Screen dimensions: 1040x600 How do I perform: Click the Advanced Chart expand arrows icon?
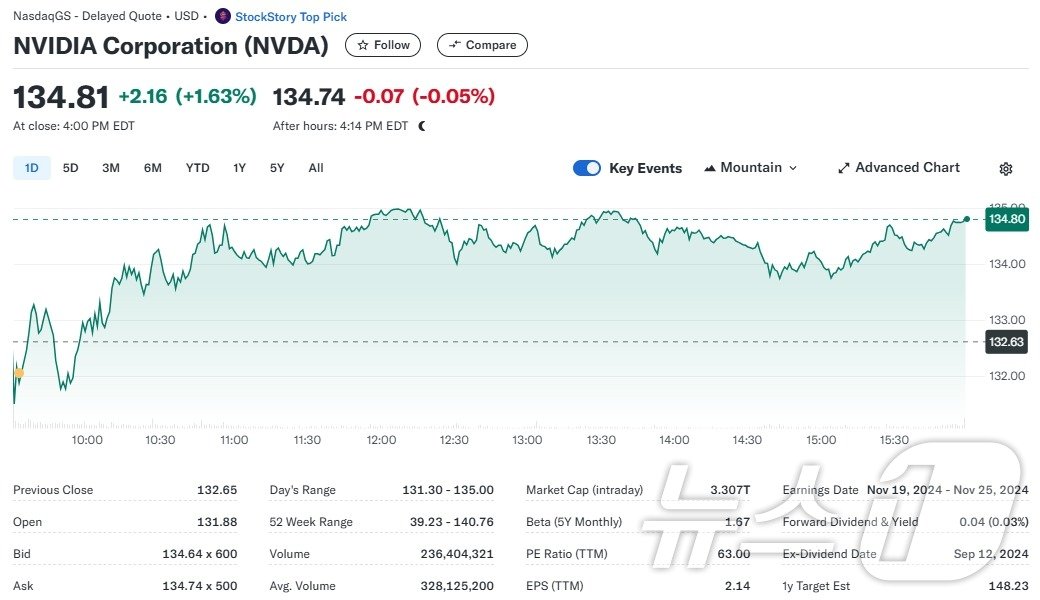(843, 168)
